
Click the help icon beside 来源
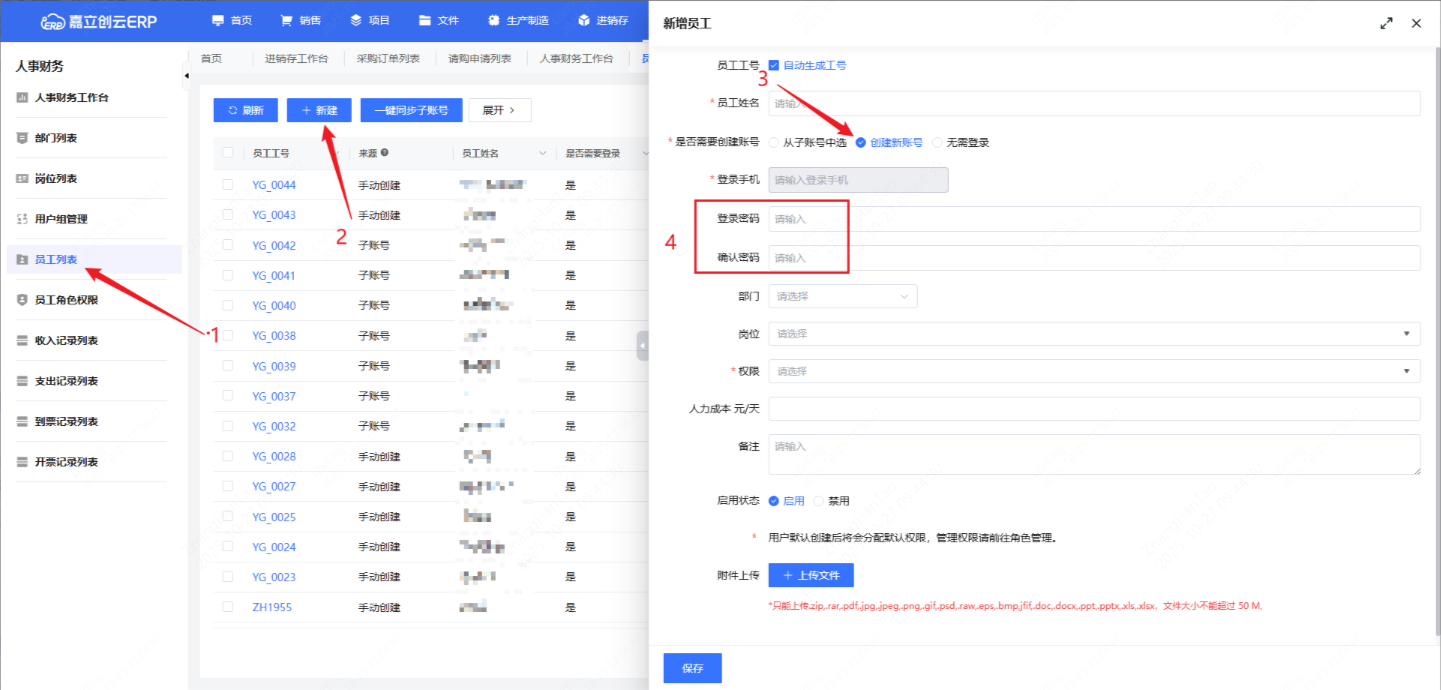pos(385,153)
